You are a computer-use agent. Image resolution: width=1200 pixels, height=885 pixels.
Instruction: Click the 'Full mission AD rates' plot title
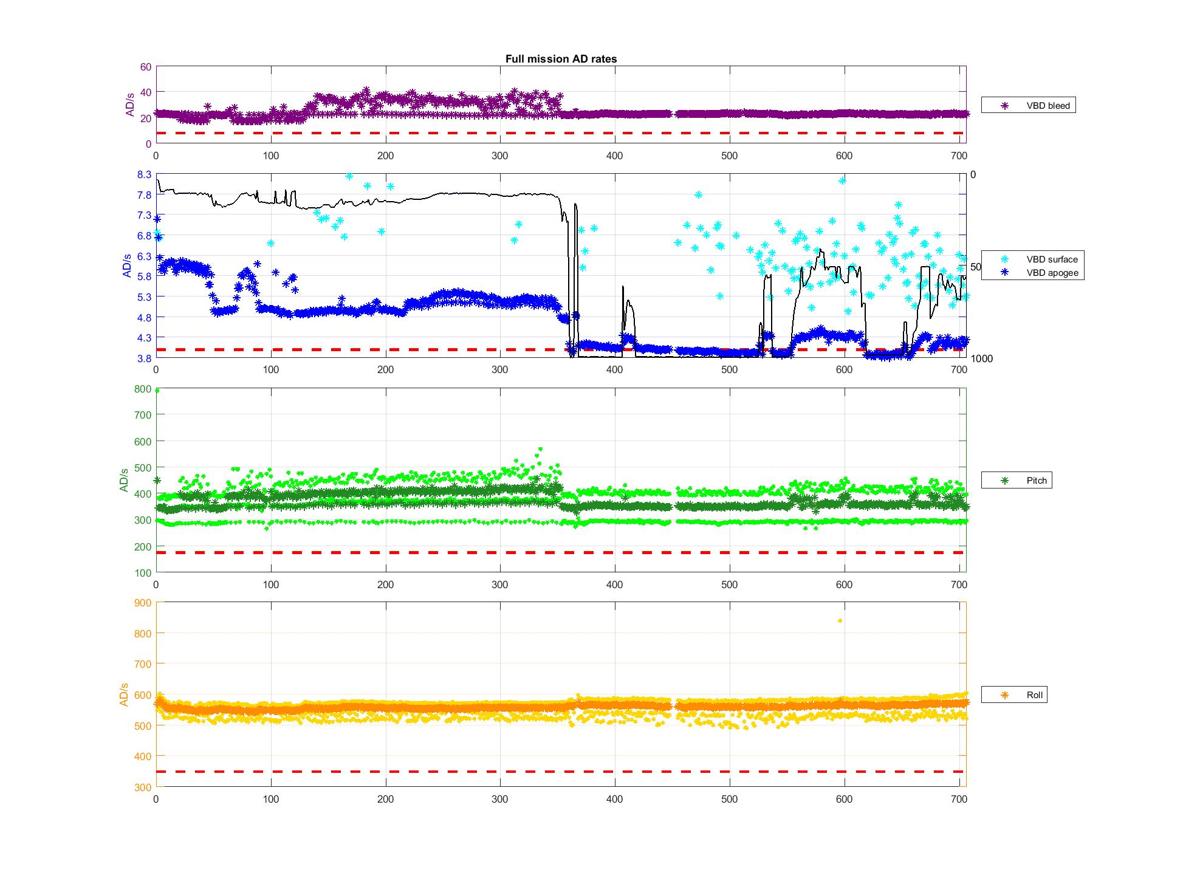[x=561, y=59]
